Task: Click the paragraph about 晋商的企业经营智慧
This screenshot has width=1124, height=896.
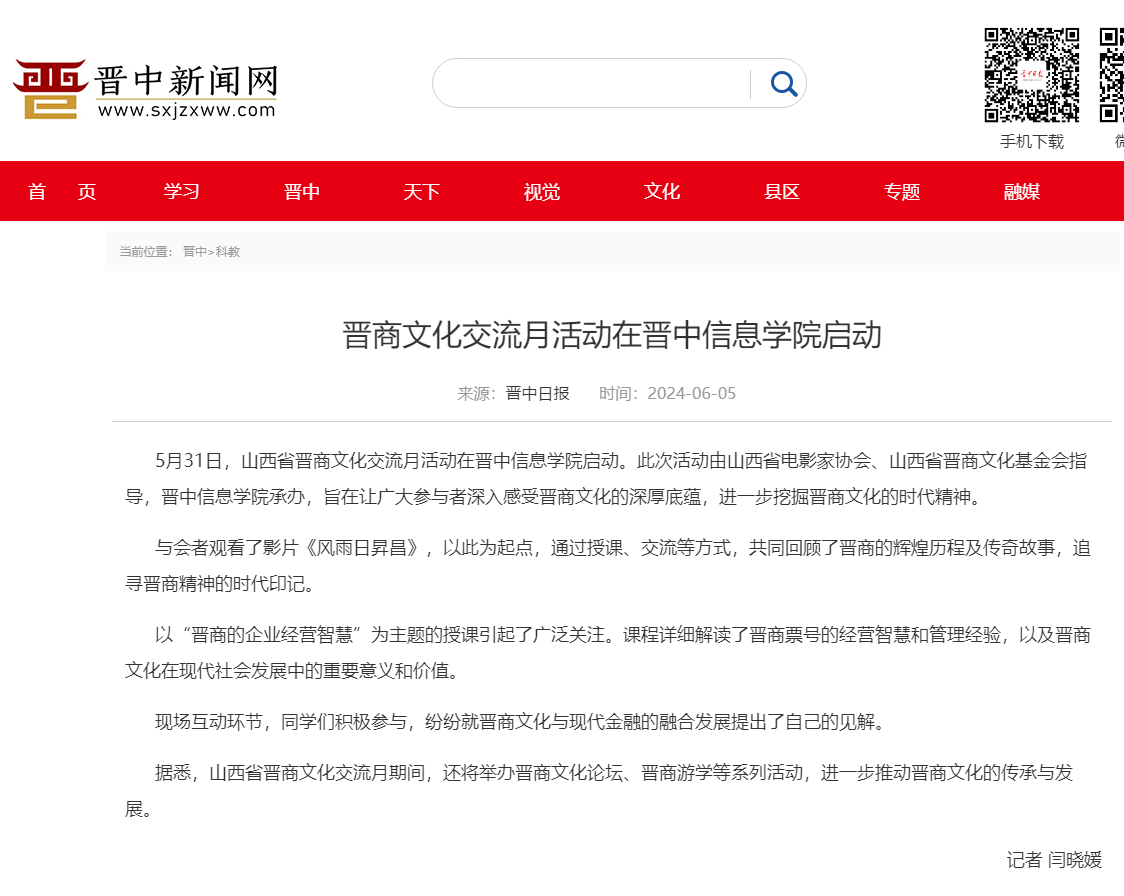Action: click(608, 652)
